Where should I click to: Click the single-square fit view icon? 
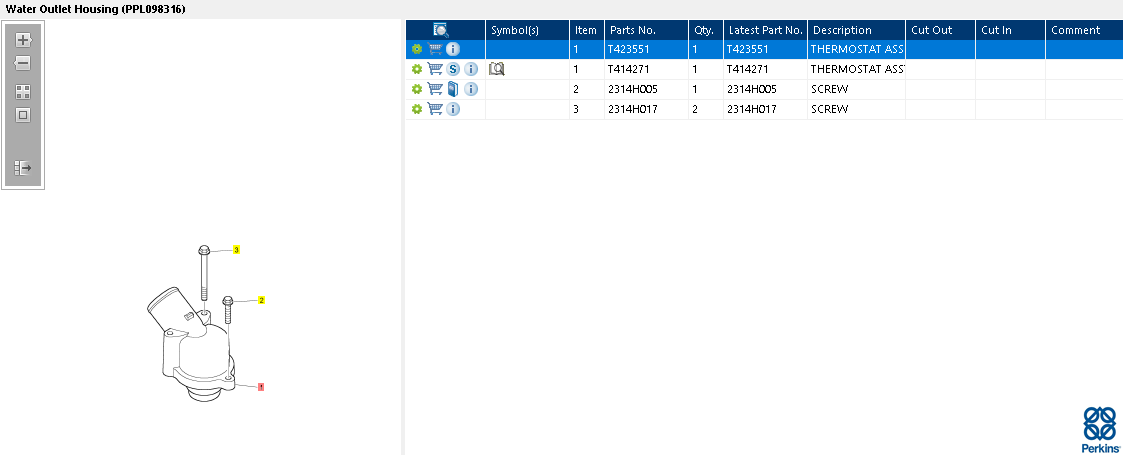click(23, 115)
